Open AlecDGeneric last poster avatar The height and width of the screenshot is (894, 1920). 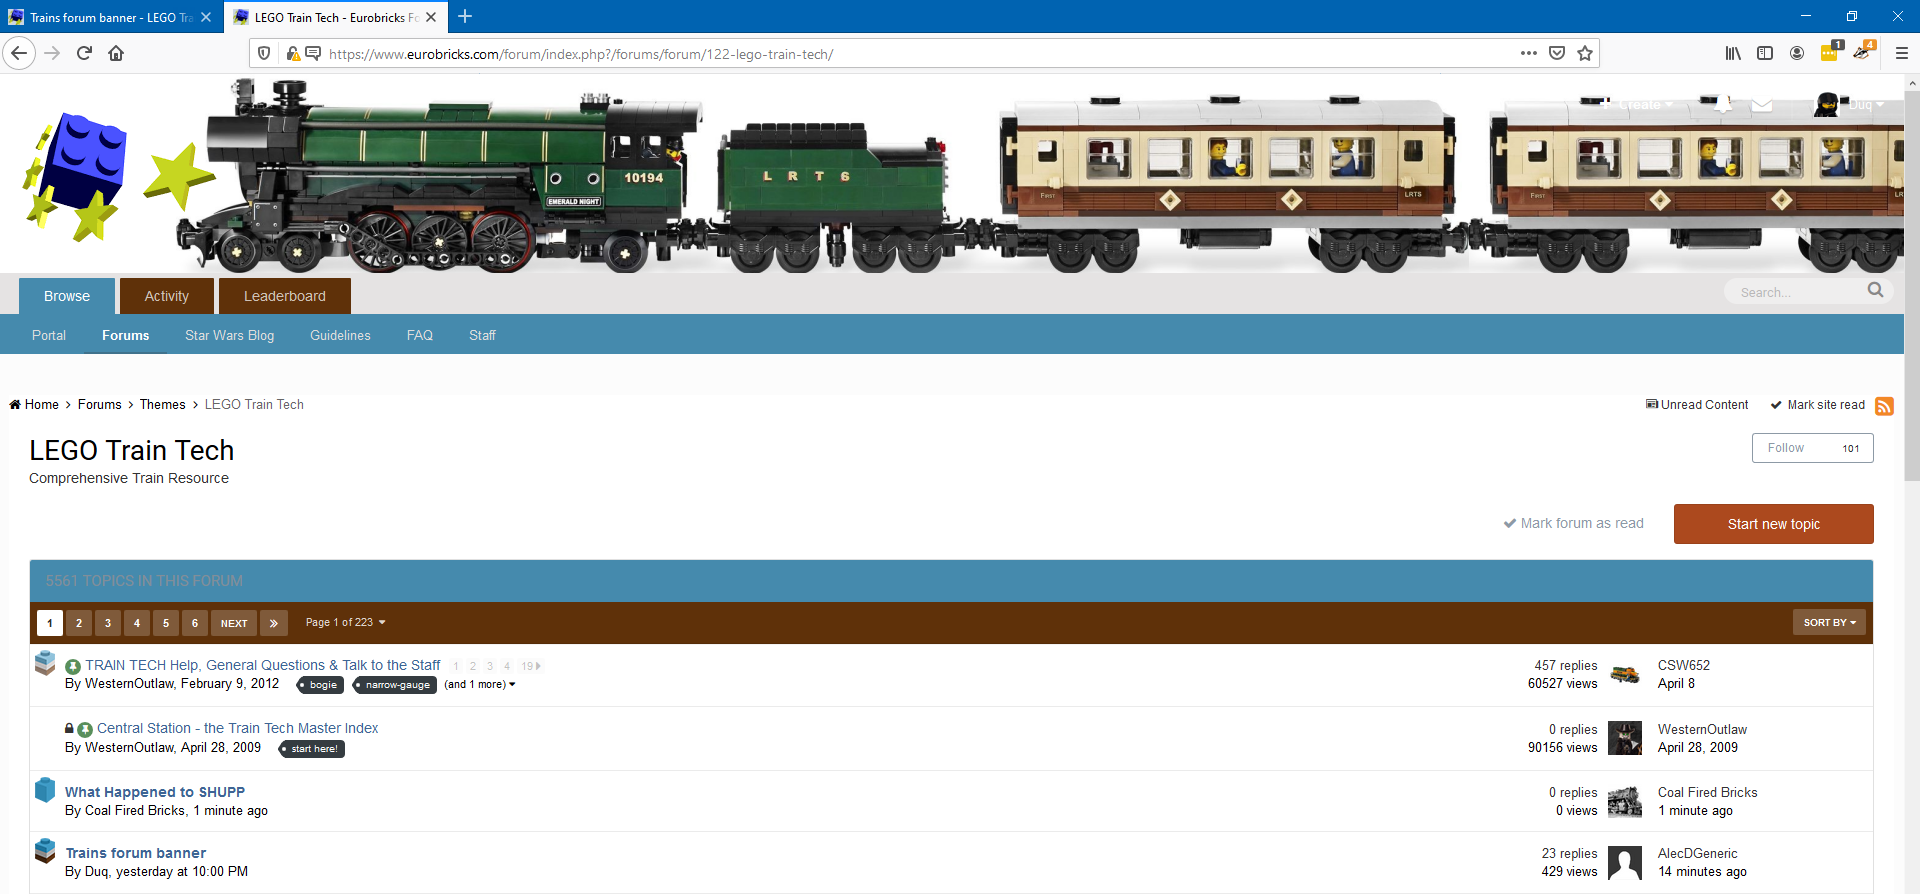(1625, 863)
